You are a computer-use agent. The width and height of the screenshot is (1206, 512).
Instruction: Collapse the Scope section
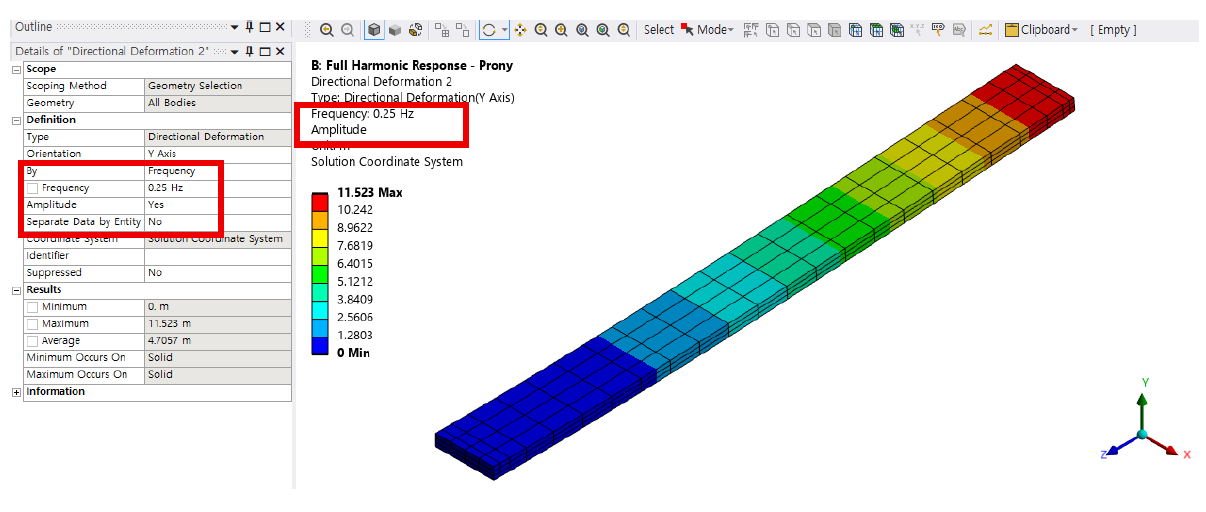pyautogui.click(x=16, y=69)
